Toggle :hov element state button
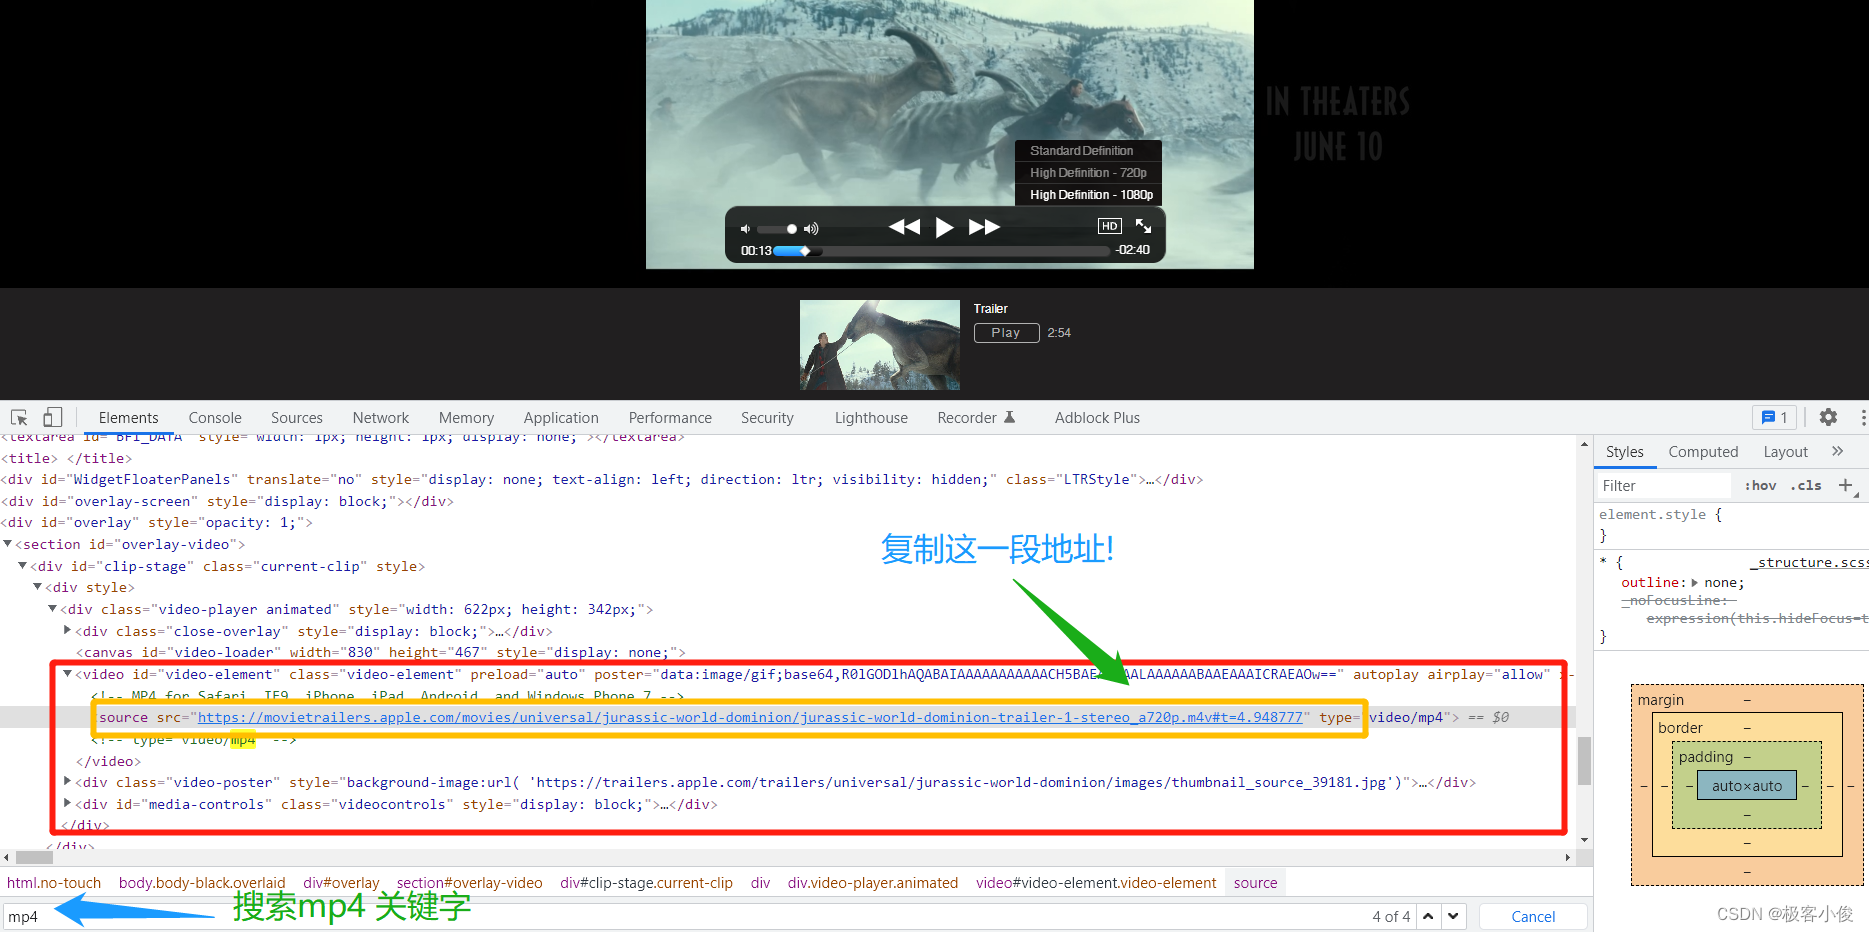1869x932 pixels. point(1761,486)
